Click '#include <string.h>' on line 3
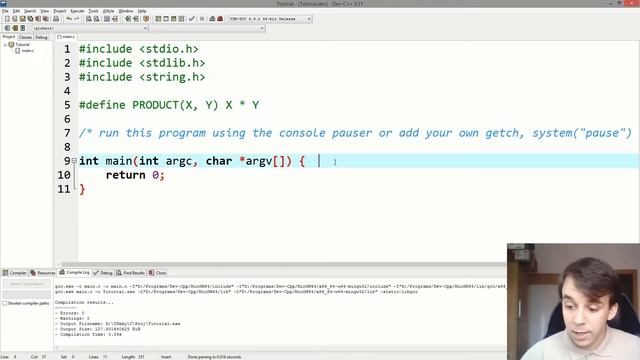Viewport: 640px width, 360px height. point(142,77)
